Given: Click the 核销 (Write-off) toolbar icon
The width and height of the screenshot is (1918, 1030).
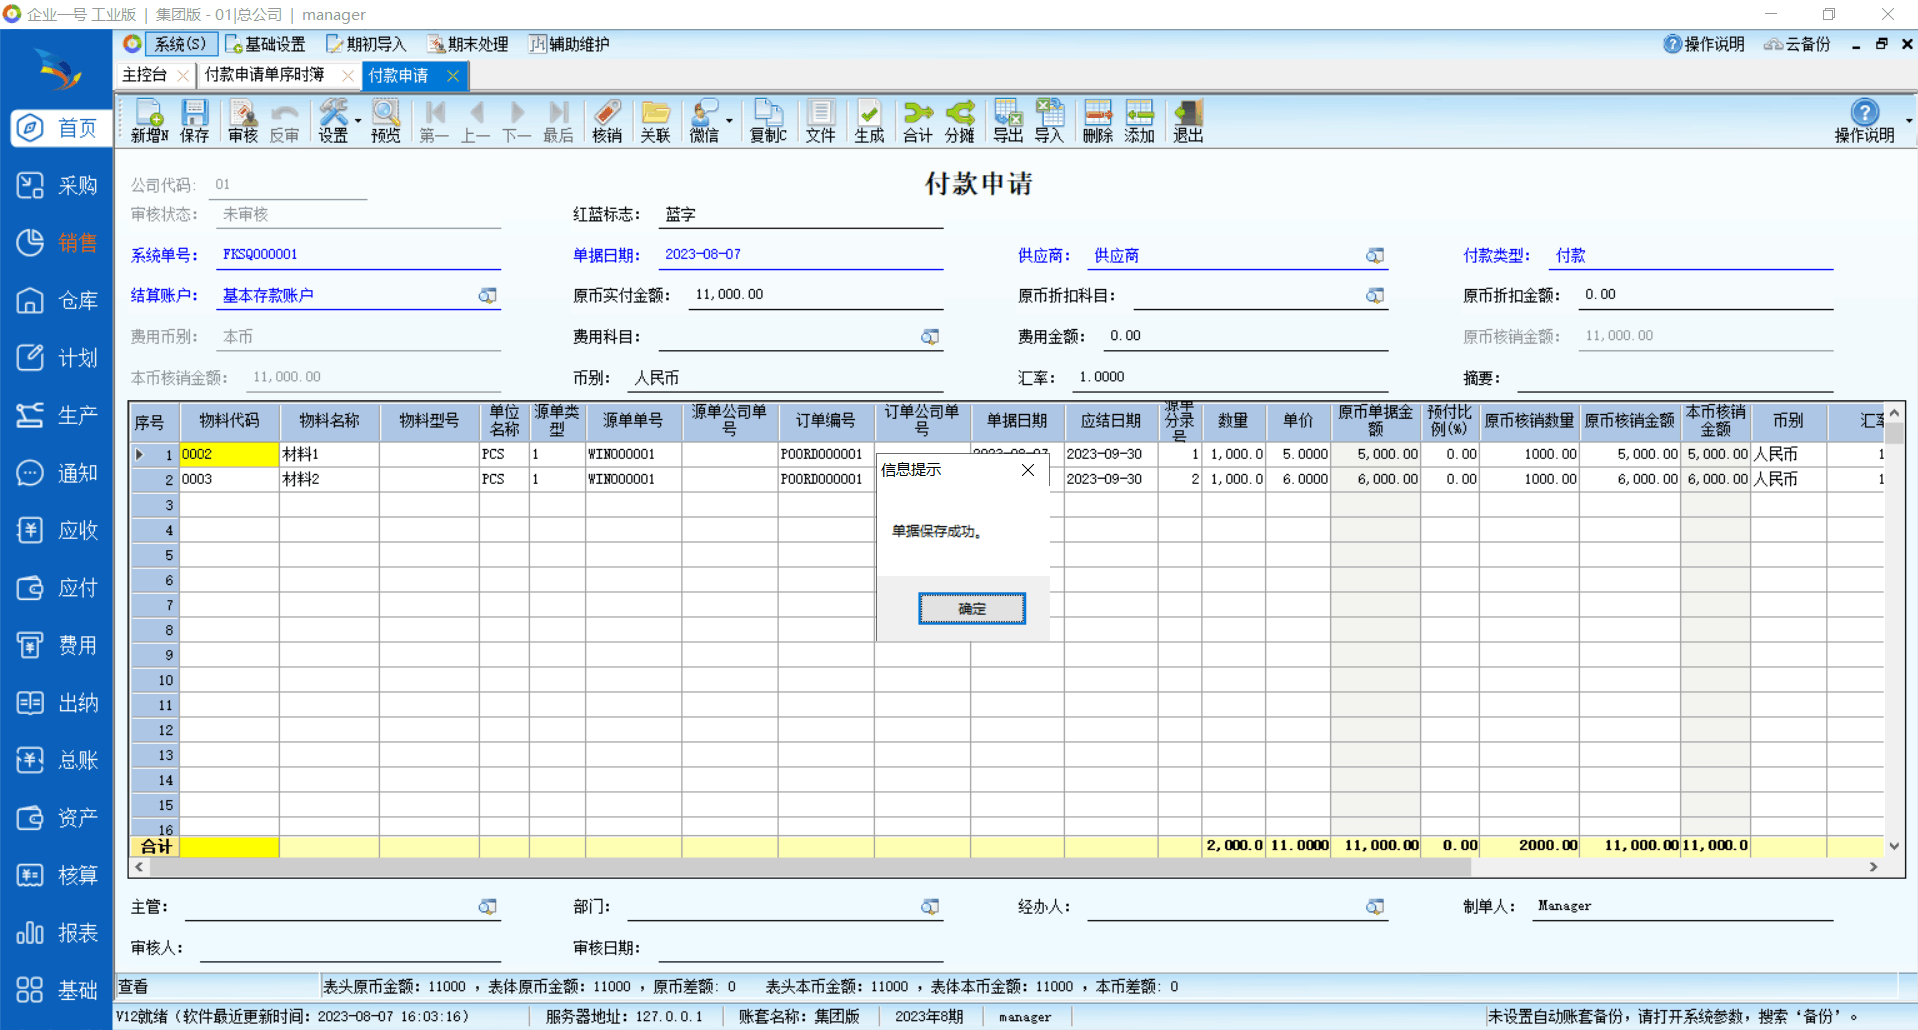Looking at the screenshot, I should click(606, 121).
